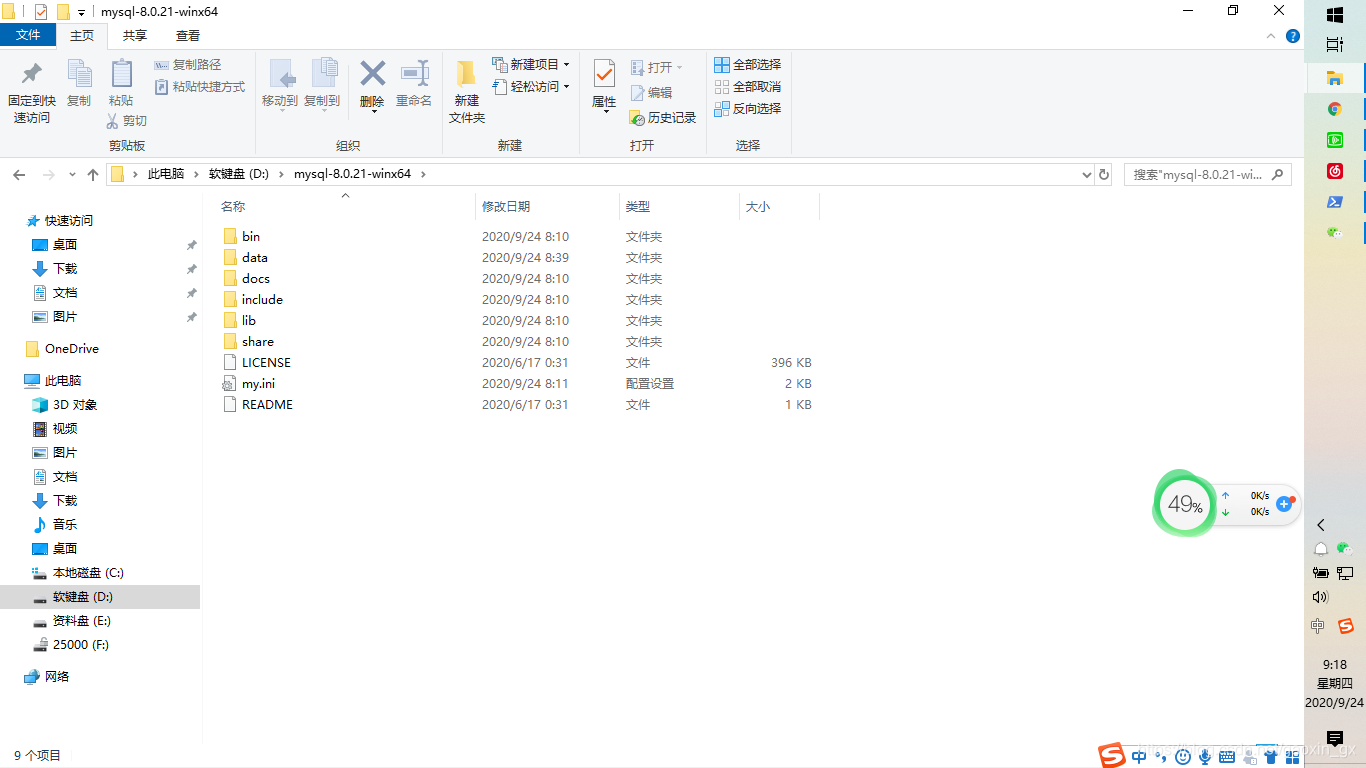Open Chrome from the taskbar
This screenshot has height=768, width=1366.
pos(1334,109)
